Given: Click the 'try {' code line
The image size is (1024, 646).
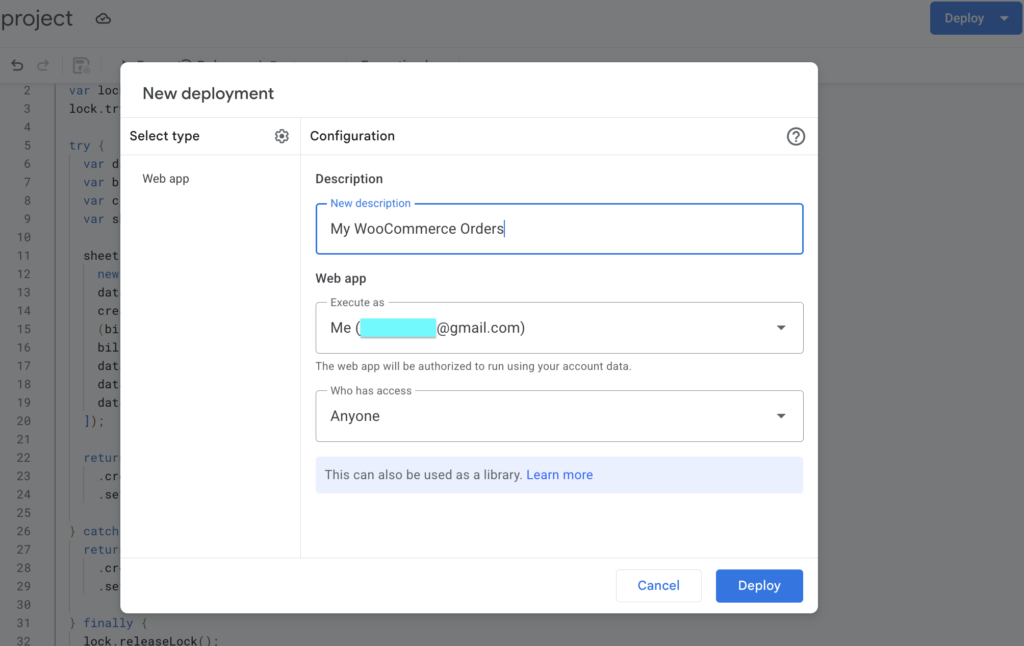Looking at the screenshot, I should [87, 146].
